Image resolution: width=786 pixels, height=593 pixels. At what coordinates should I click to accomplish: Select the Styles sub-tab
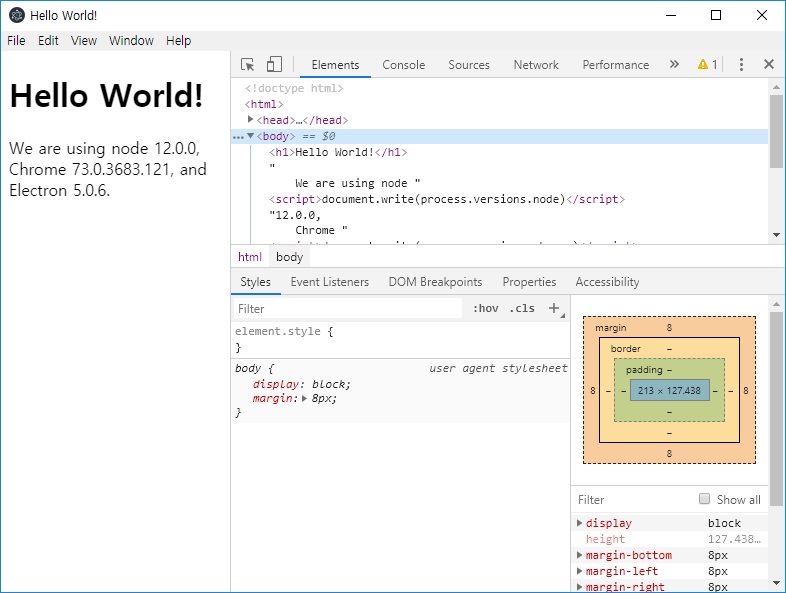point(255,282)
